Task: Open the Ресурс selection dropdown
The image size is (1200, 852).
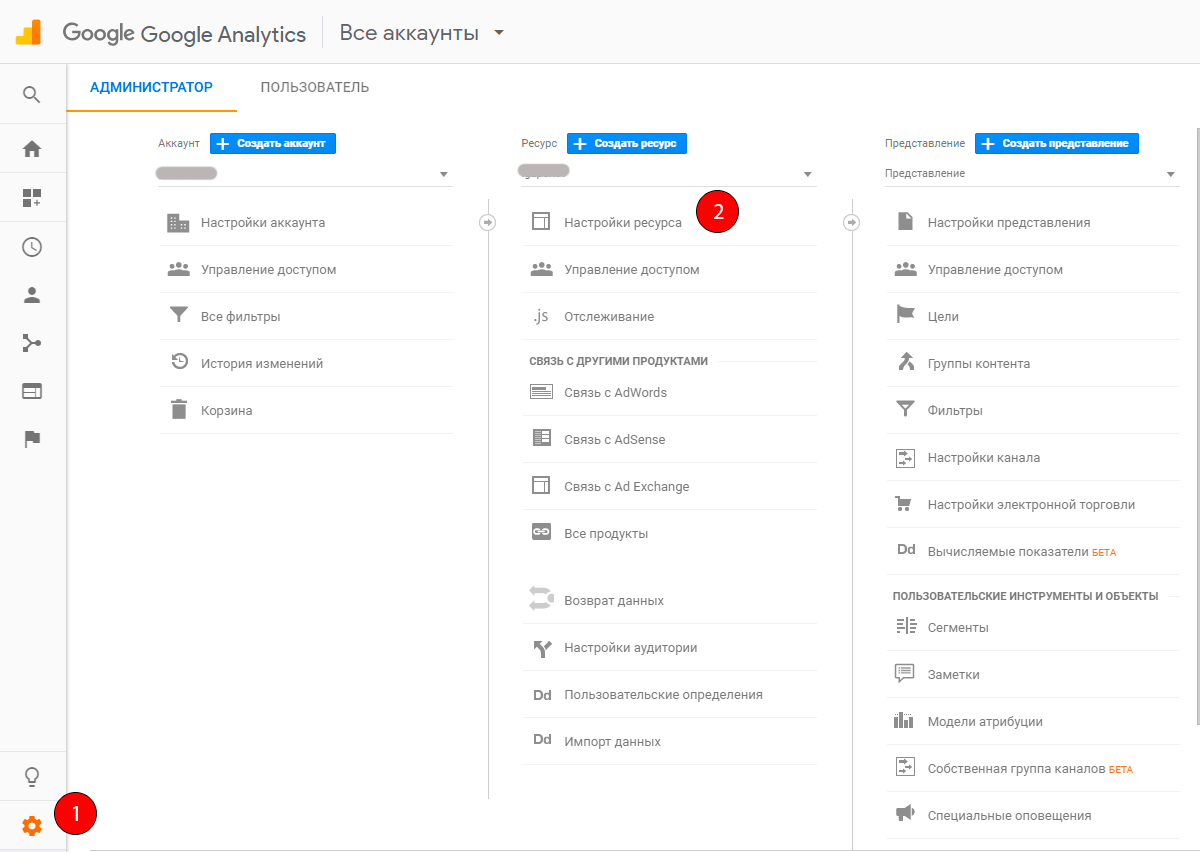Action: (668, 174)
